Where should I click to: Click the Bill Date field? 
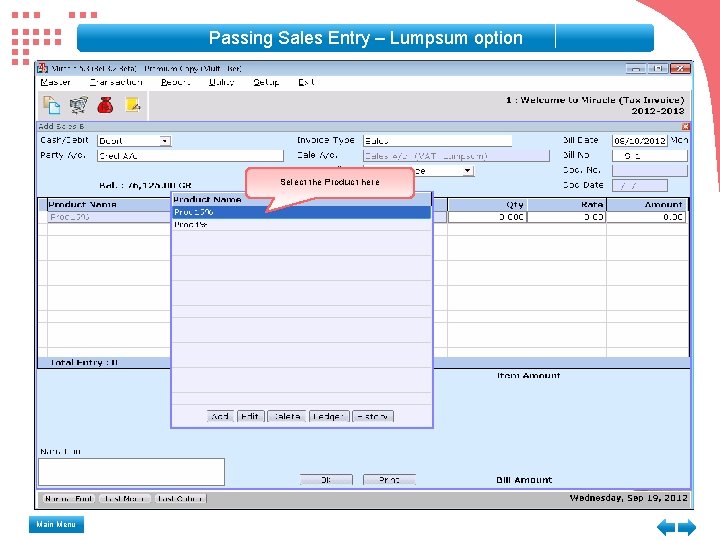(x=640, y=141)
